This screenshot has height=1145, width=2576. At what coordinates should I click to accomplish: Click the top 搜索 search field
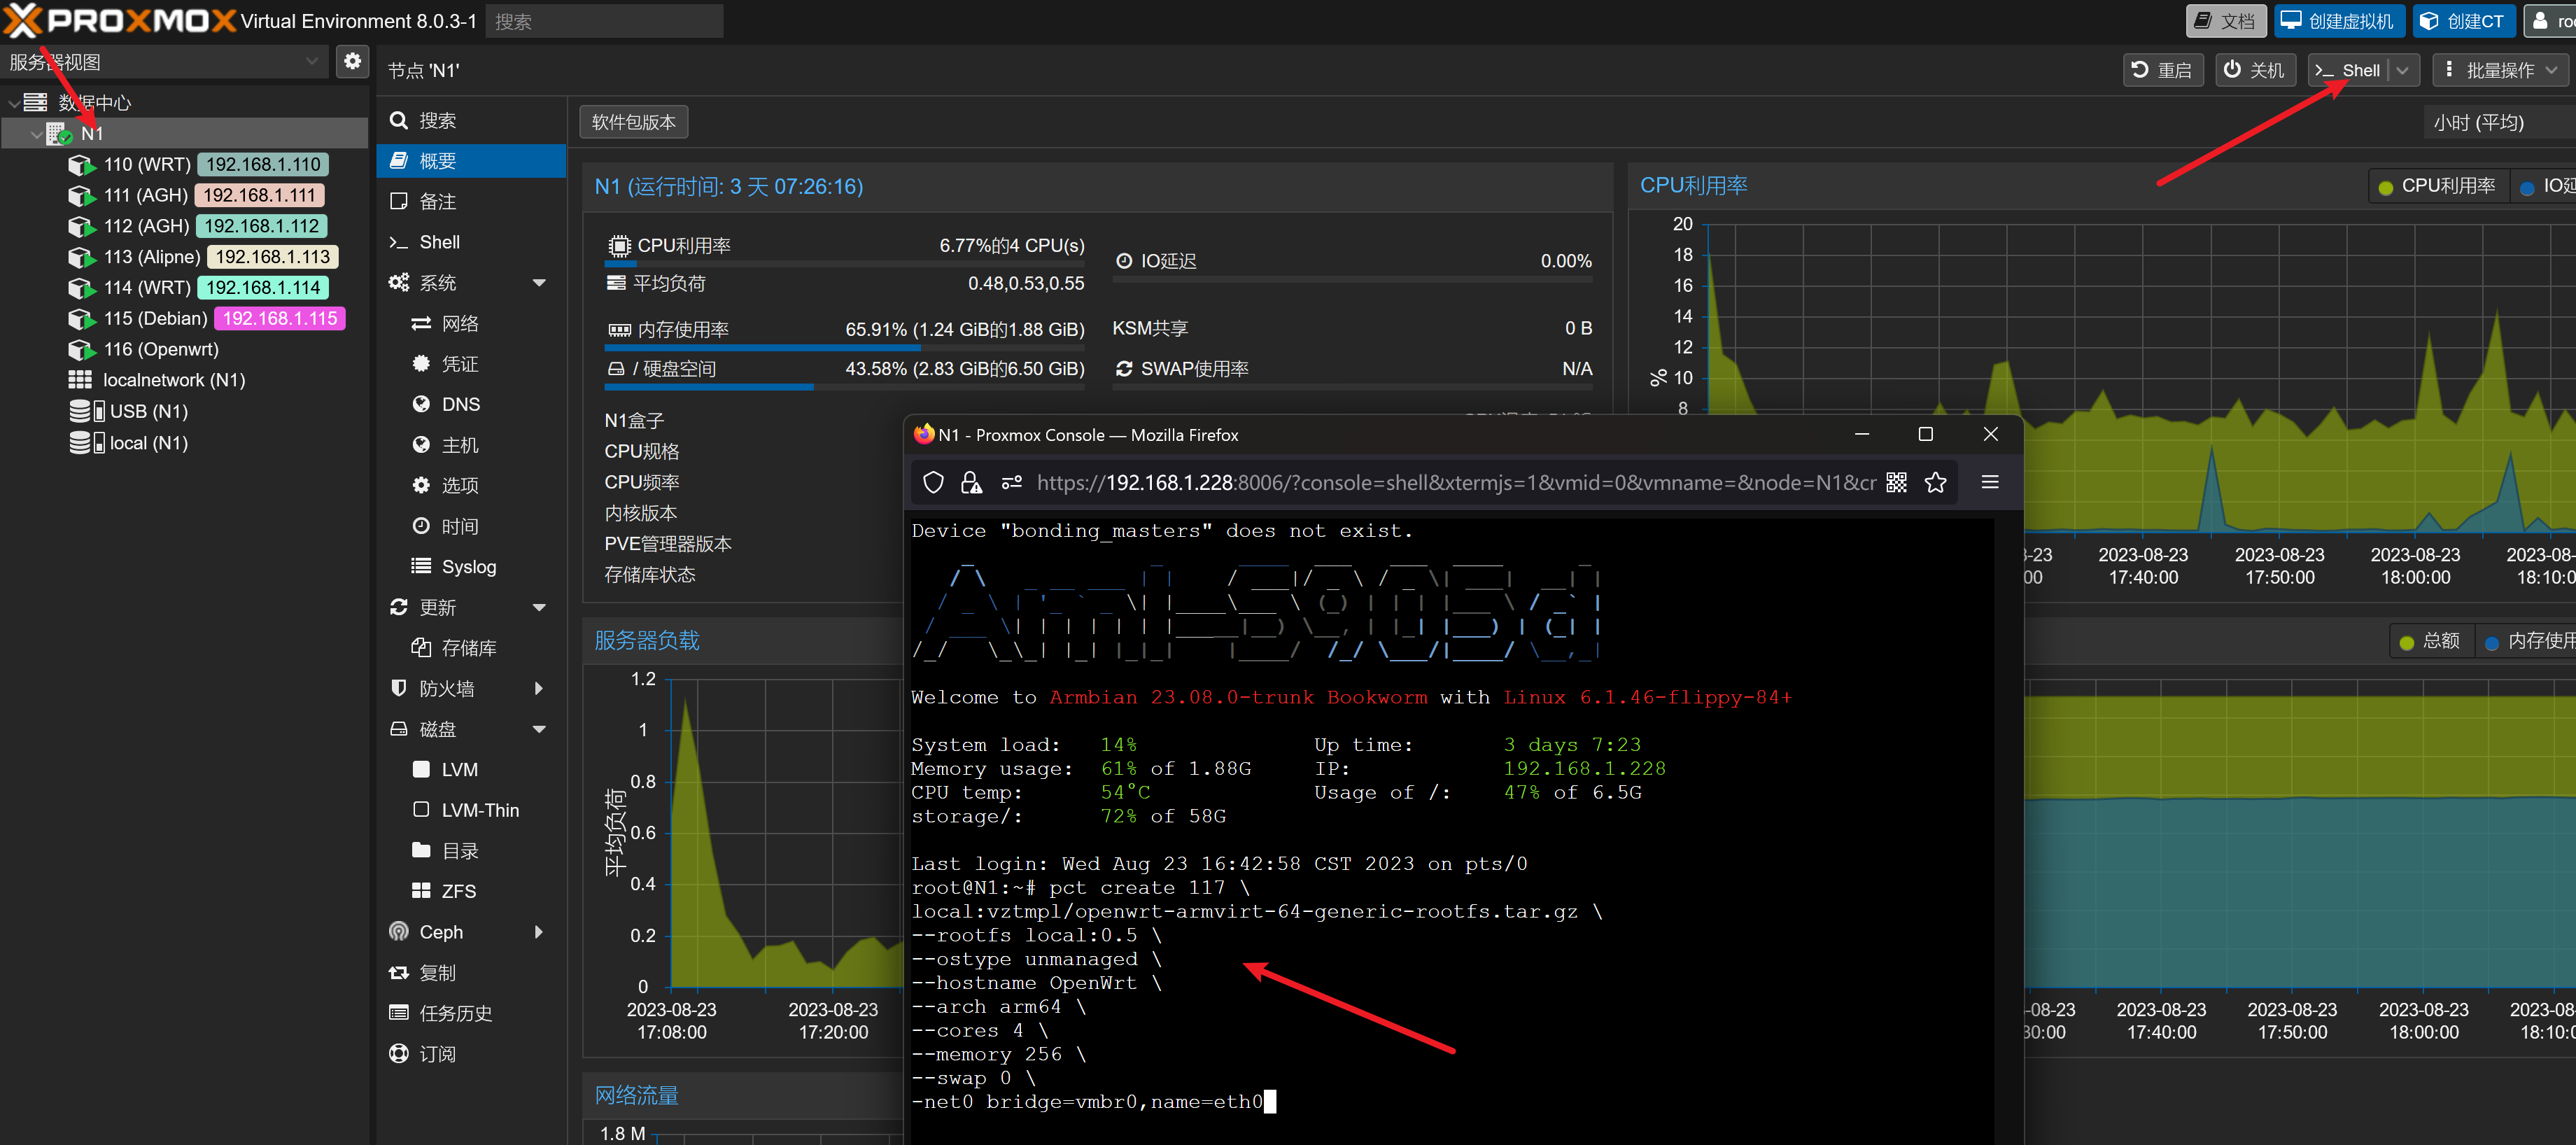604,21
